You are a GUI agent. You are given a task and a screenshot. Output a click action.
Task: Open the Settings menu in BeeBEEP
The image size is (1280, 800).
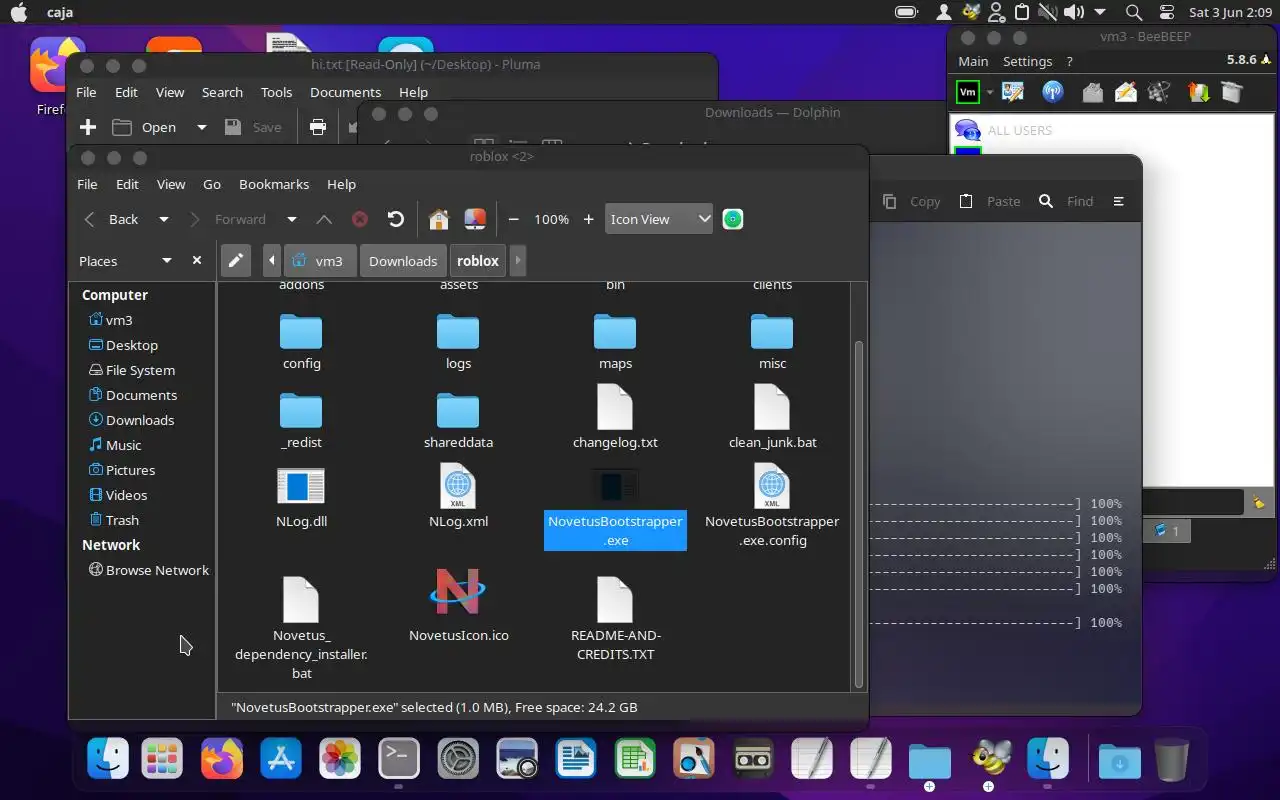[x=1027, y=61]
